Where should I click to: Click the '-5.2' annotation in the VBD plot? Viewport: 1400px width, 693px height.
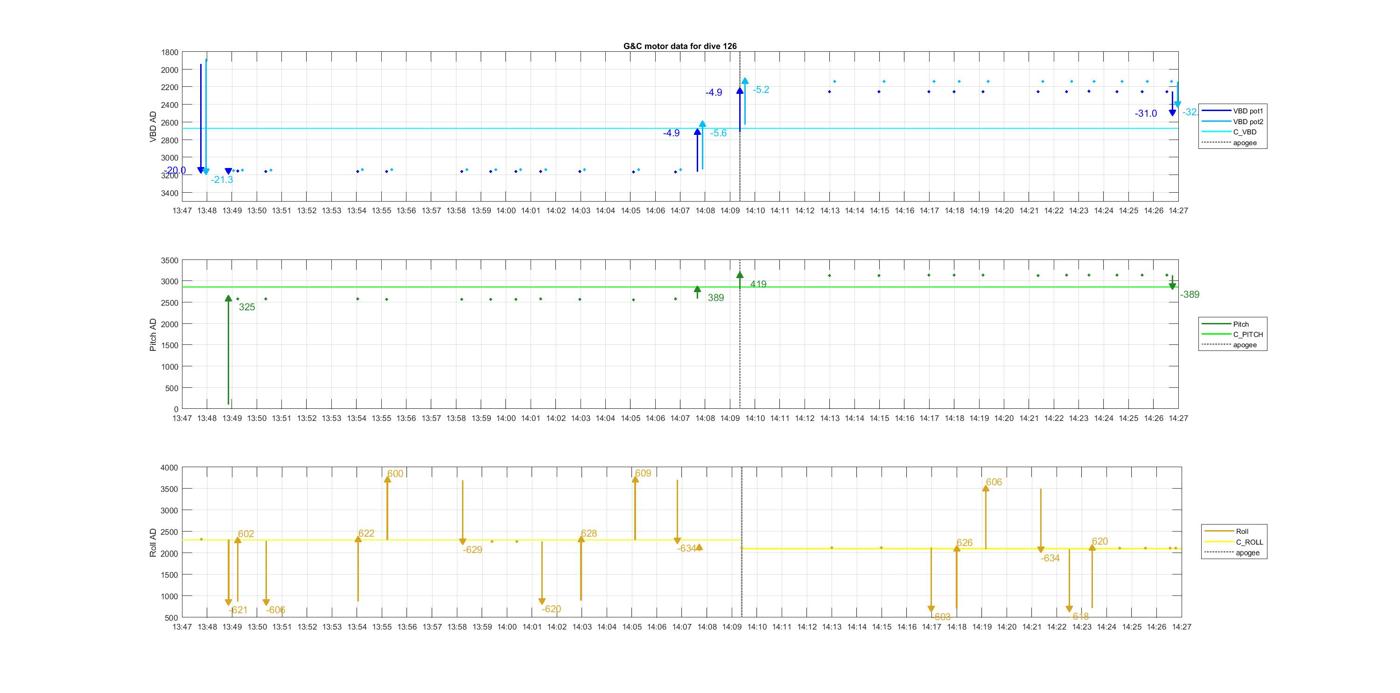coord(761,90)
